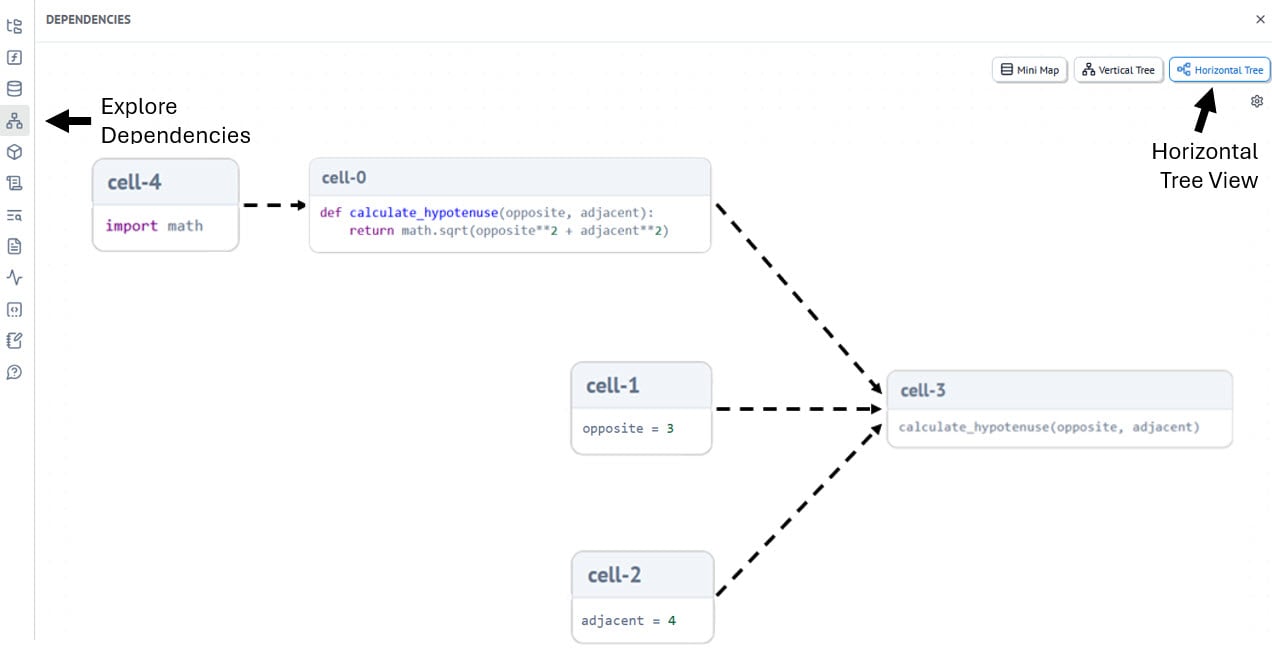Open the graph settings gear
The height and width of the screenshot is (658, 1272).
1257,101
